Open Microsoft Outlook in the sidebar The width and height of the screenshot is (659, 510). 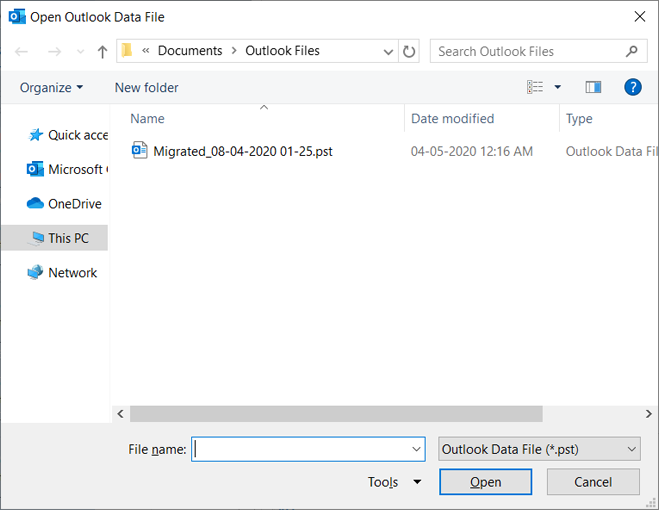(67, 169)
